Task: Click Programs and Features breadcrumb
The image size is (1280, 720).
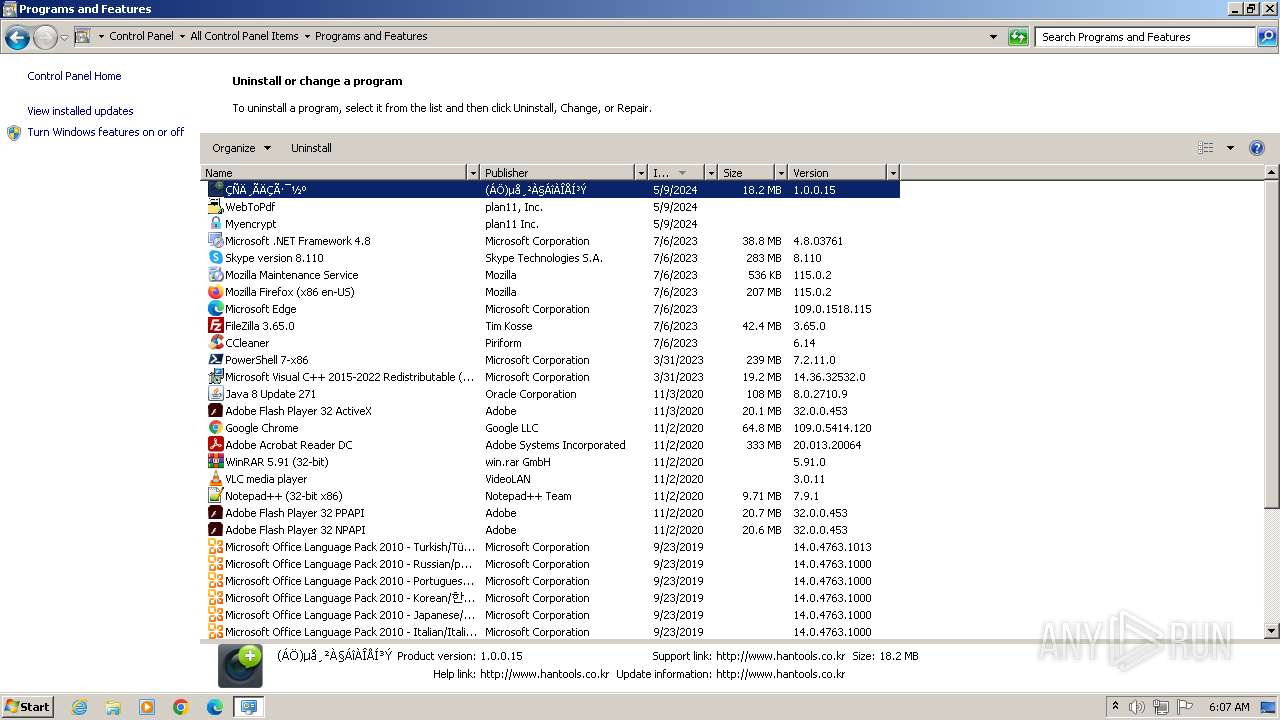Action: point(371,36)
